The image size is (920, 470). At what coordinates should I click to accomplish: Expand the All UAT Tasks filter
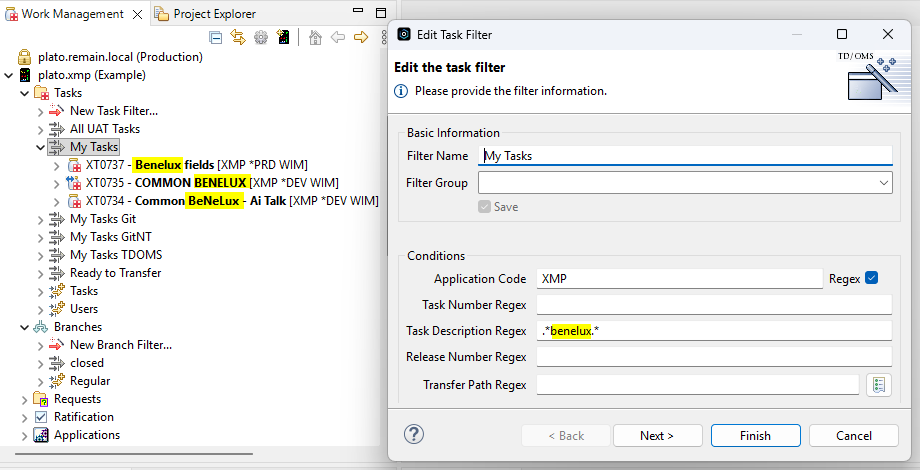(x=41, y=129)
